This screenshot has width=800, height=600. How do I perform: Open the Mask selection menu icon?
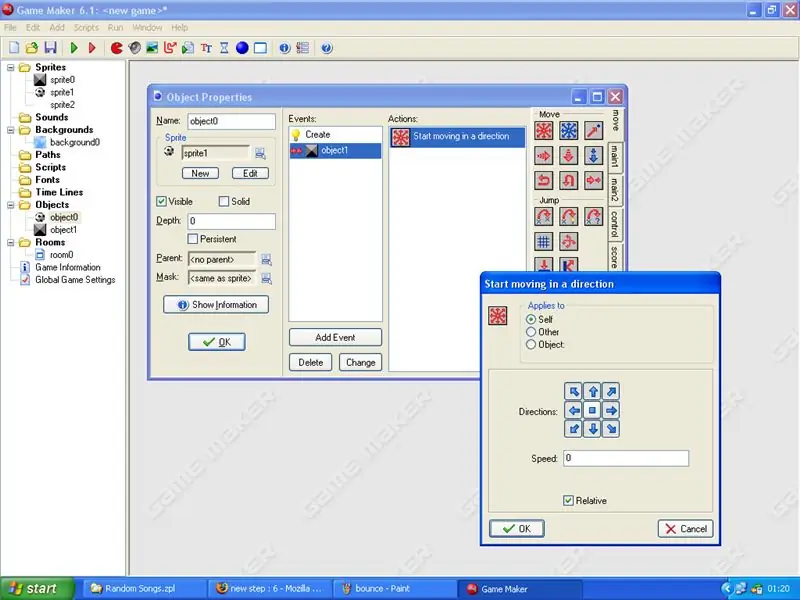(x=266, y=279)
